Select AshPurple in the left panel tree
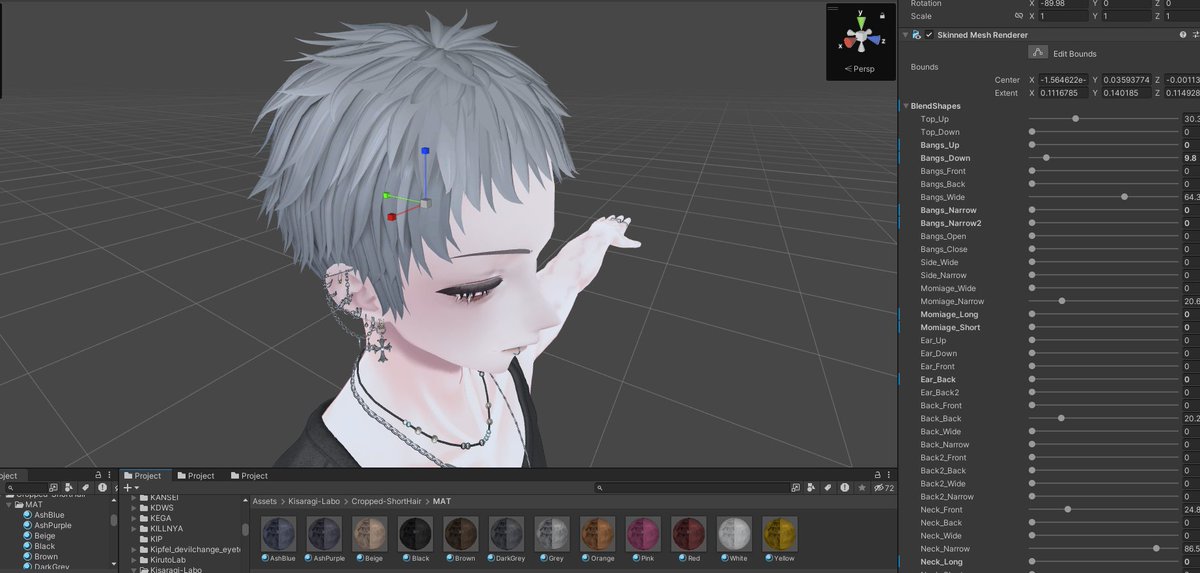 click(x=53, y=525)
